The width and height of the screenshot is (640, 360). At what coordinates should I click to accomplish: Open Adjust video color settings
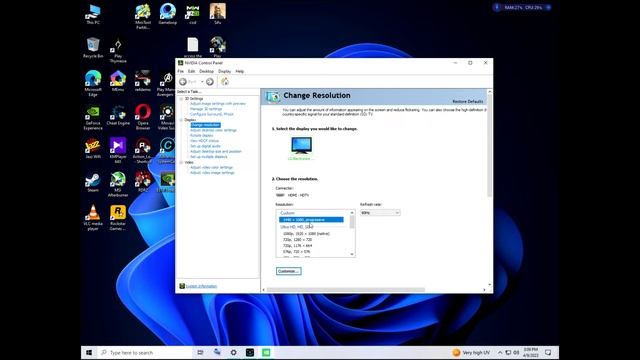(211, 167)
